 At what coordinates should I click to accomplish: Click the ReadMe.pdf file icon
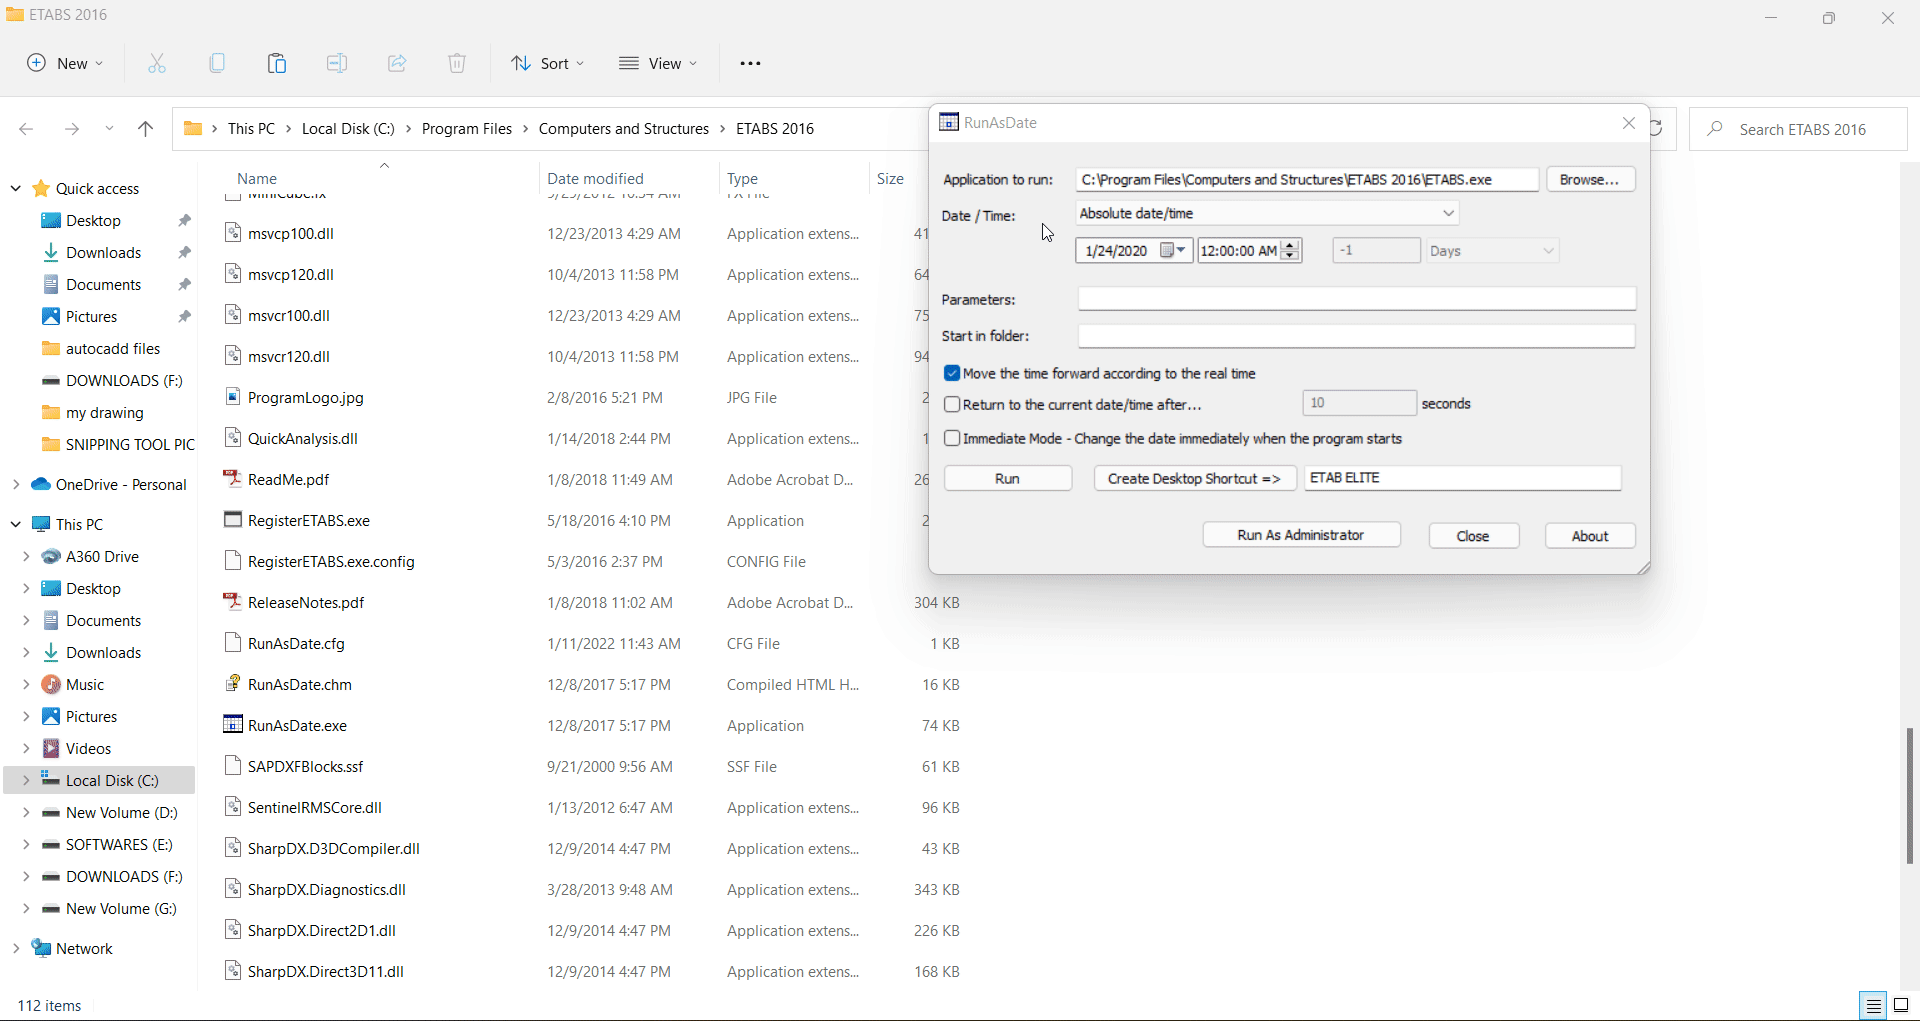click(232, 478)
